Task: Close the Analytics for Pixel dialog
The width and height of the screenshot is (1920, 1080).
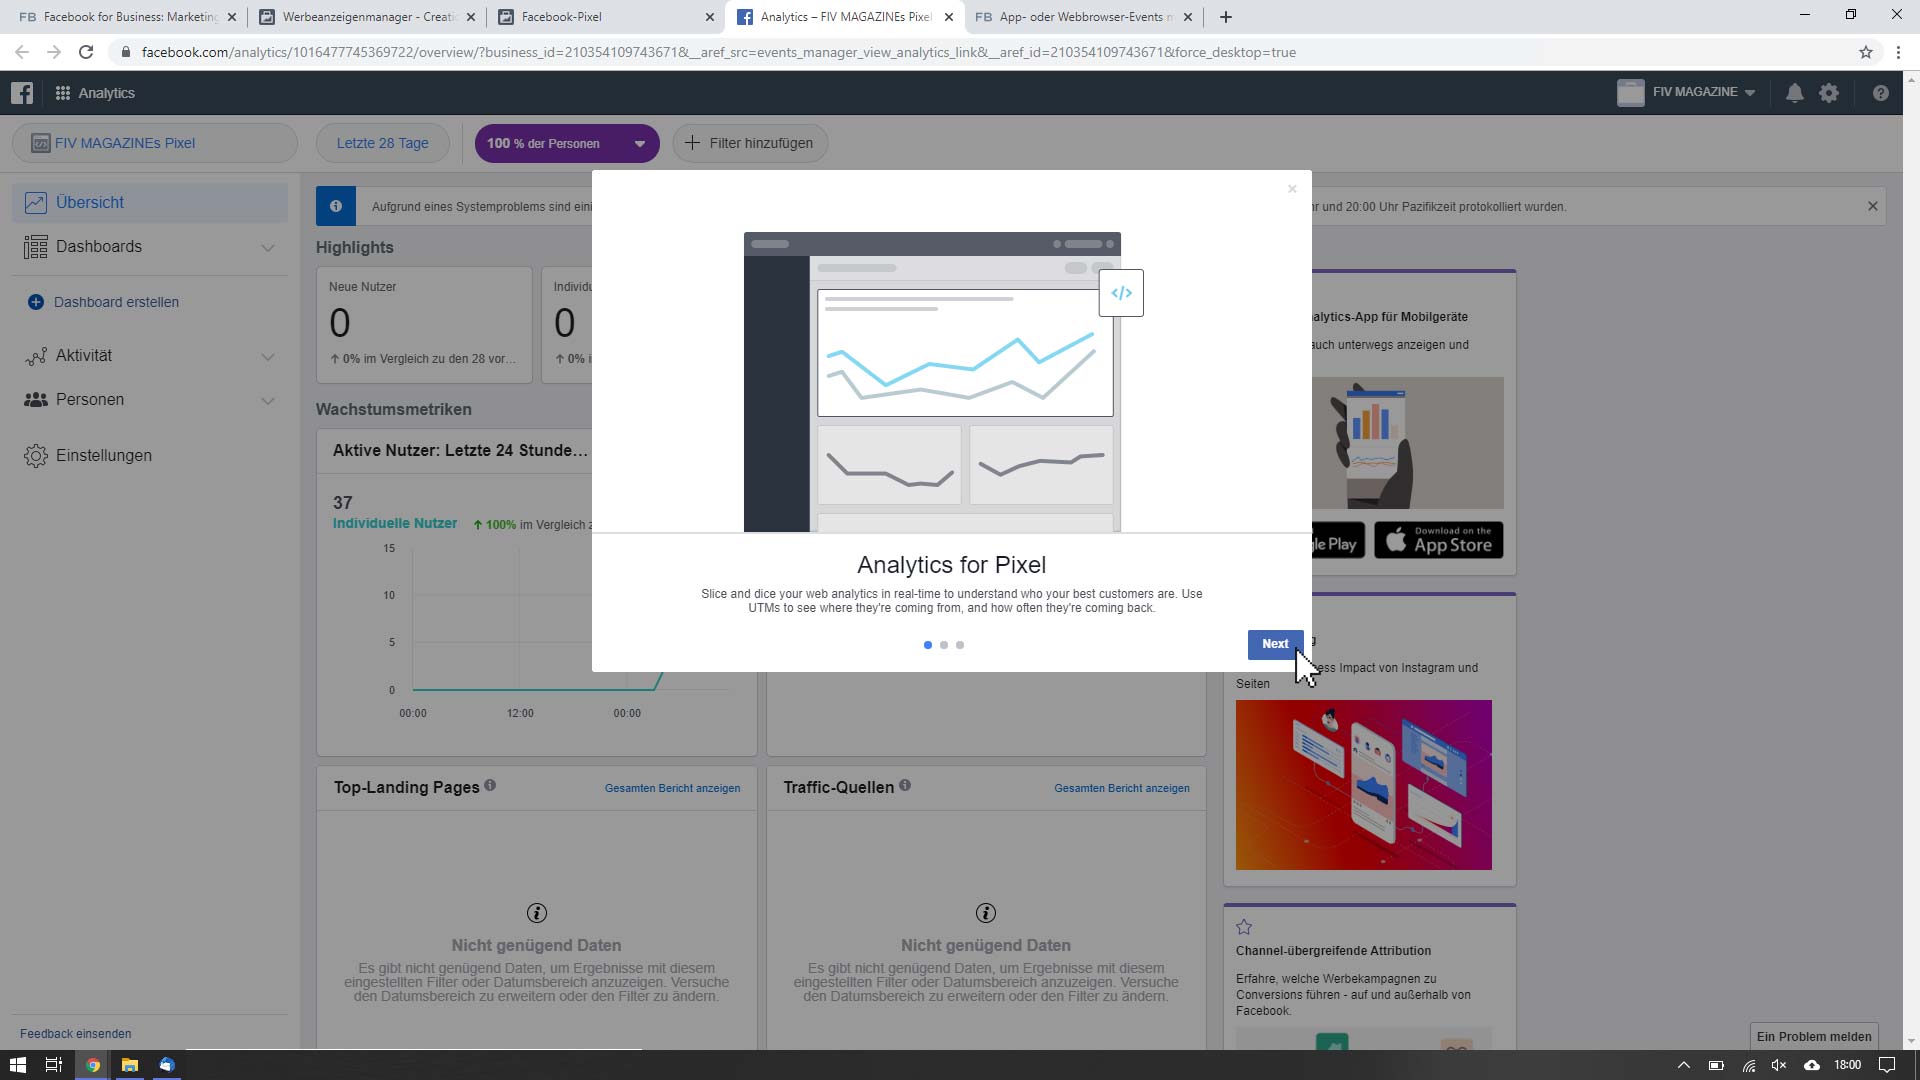Action: 1292,188
